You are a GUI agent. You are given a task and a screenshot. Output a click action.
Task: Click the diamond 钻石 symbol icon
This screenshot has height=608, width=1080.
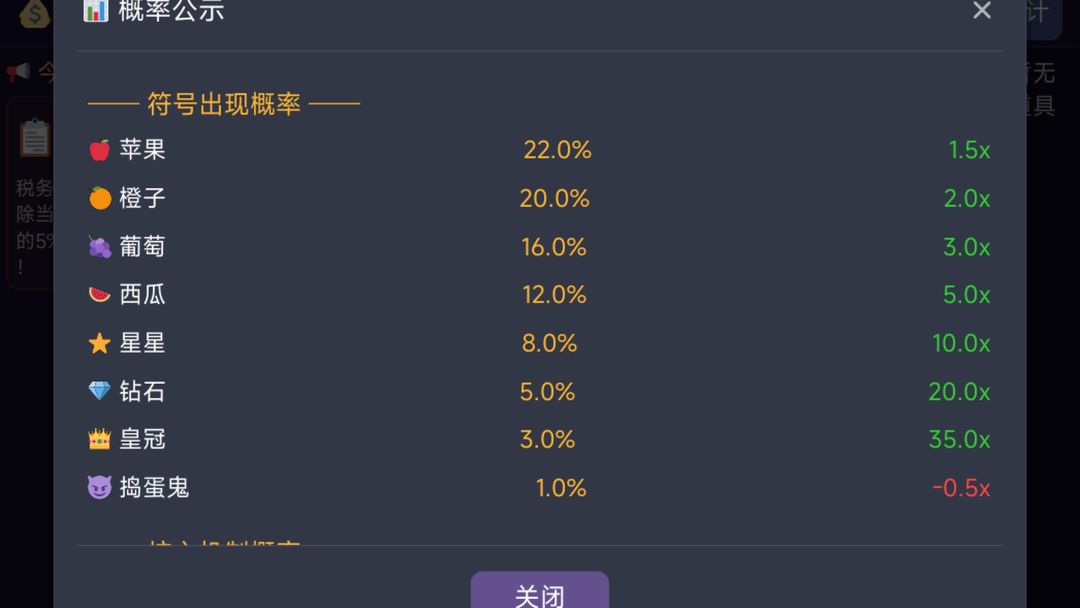(x=97, y=392)
